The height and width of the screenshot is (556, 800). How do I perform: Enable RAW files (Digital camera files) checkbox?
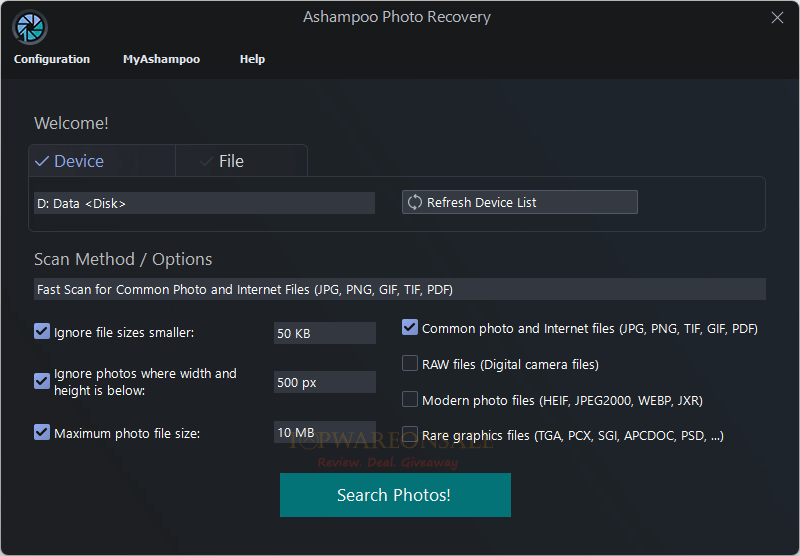click(x=410, y=363)
